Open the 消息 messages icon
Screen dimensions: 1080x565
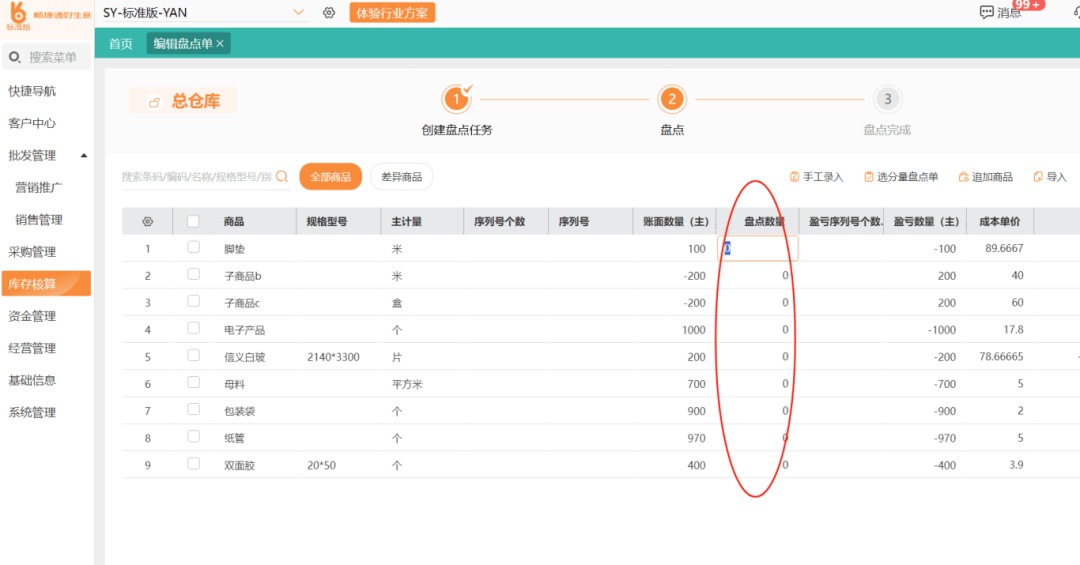986,12
